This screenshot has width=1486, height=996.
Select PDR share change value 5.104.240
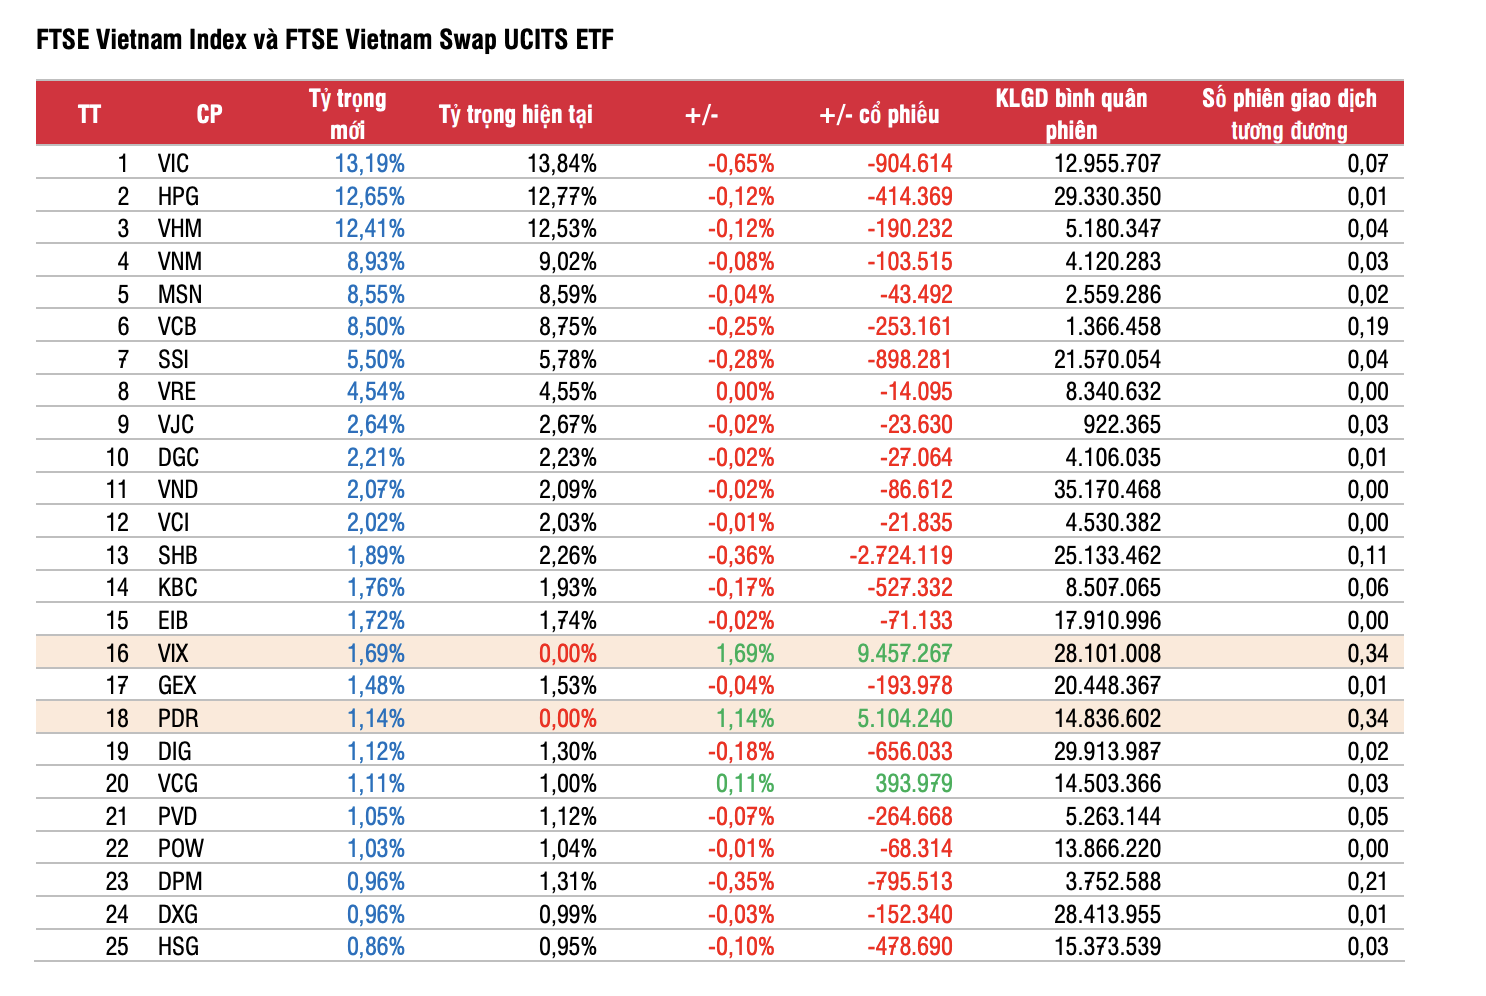pyautogui.click(x=904, y=719)
